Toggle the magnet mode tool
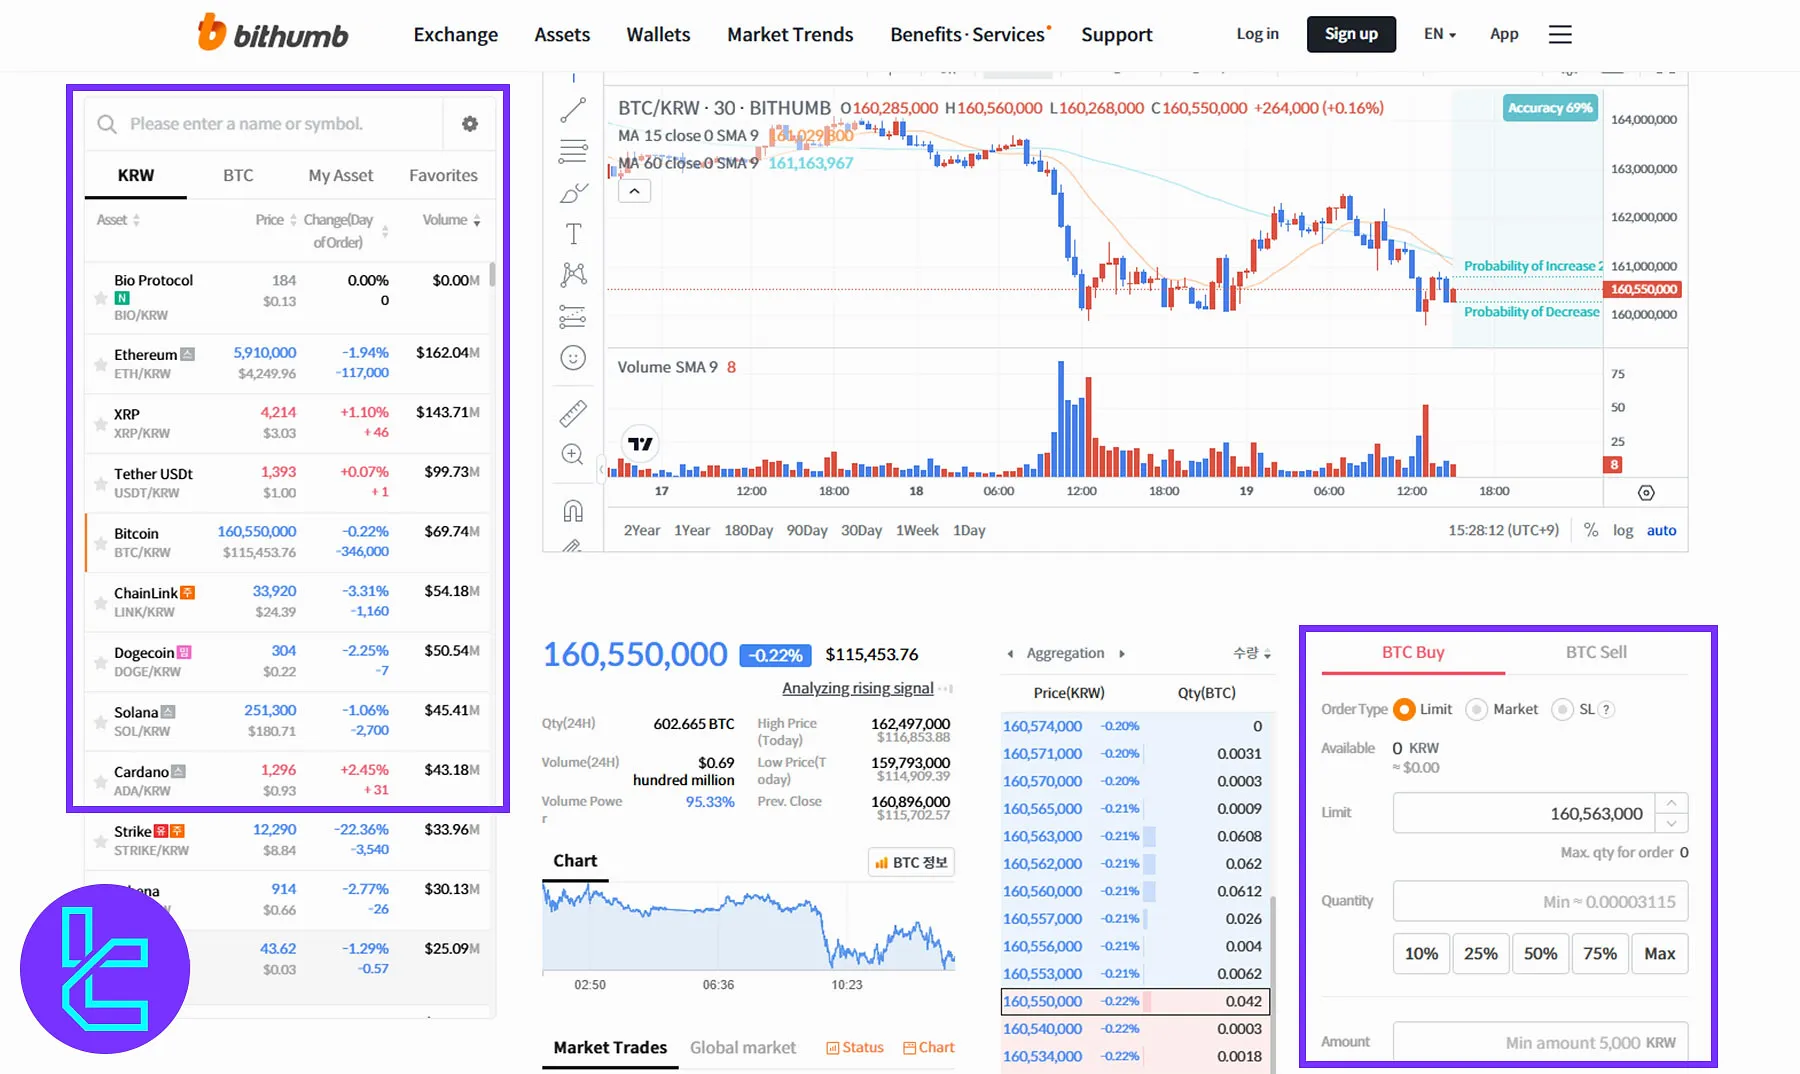The width and height of the screenshot is (1800, 1074). [573, 511]
